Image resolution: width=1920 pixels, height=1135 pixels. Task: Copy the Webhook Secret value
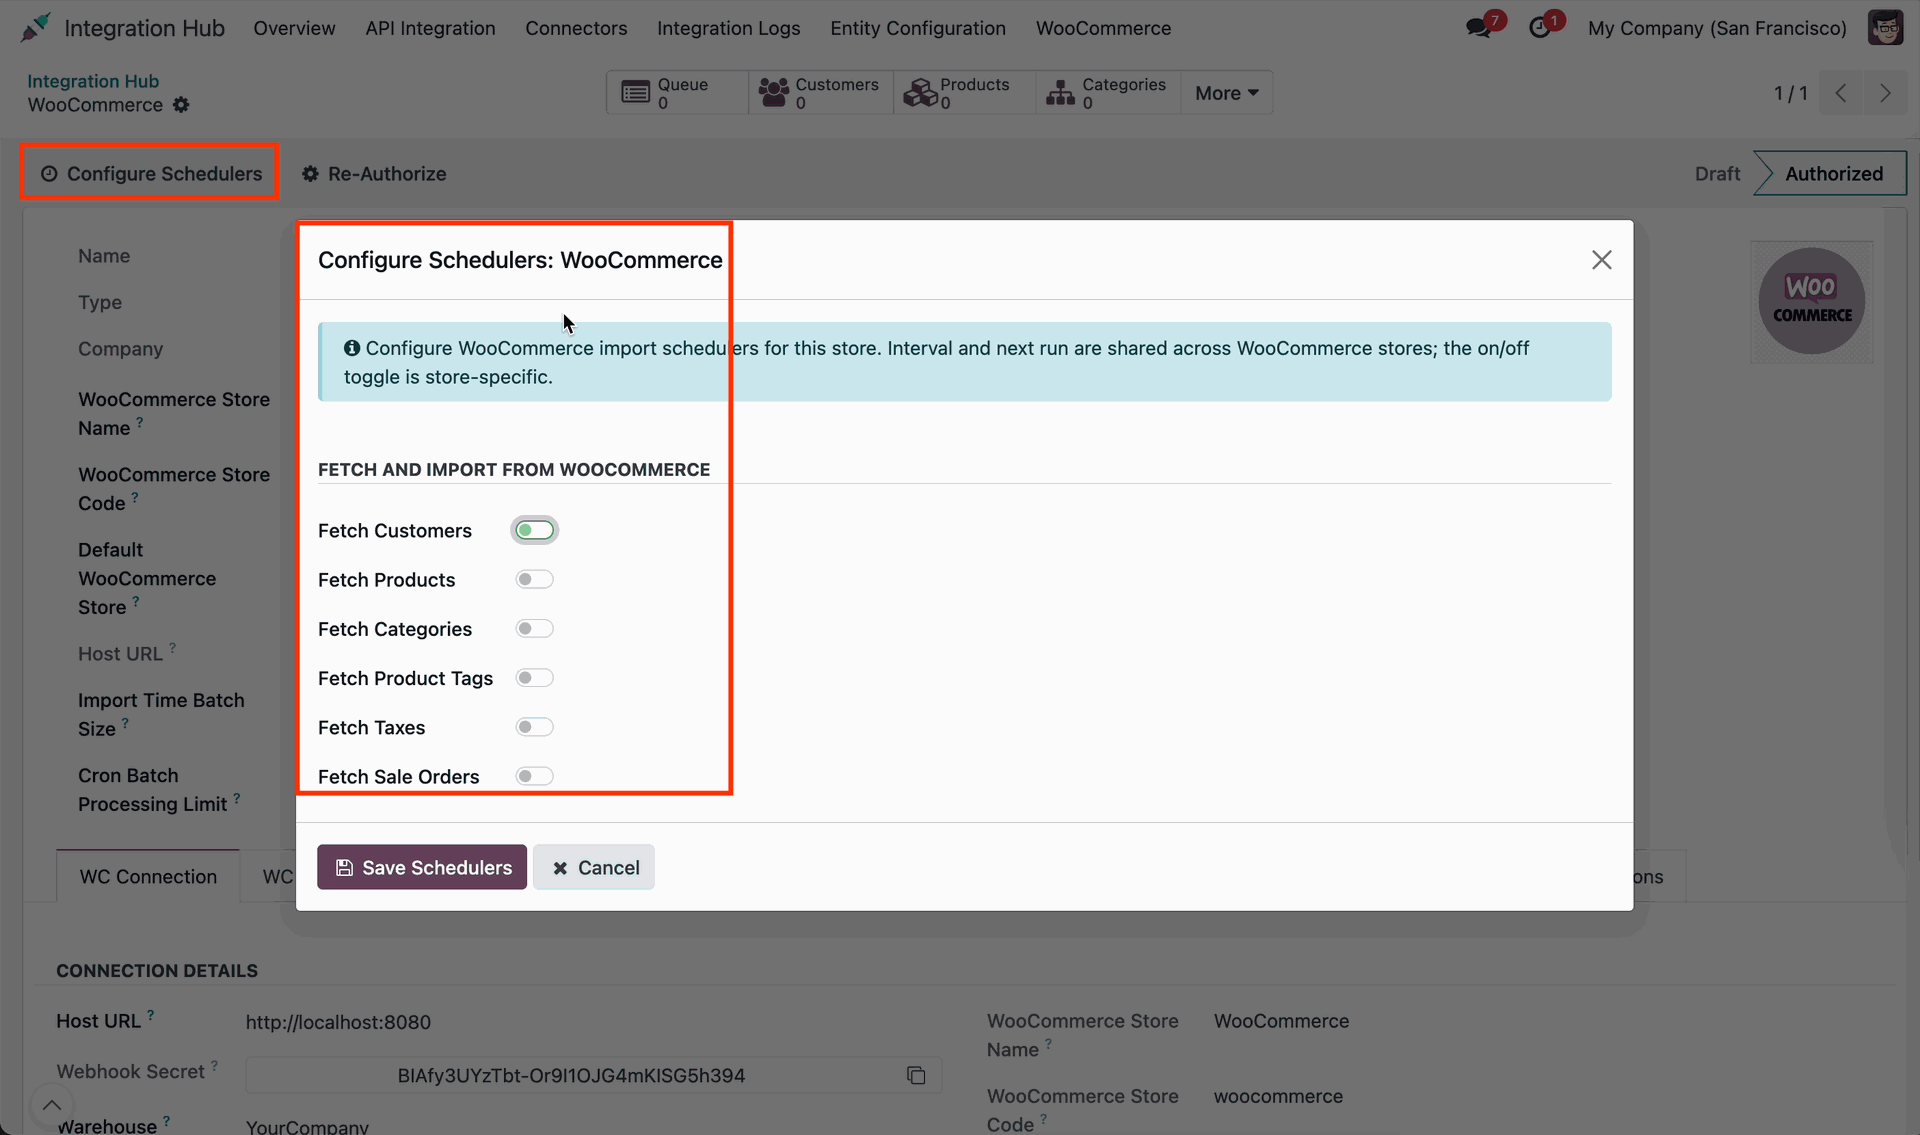pyautogui.click(x=916, y=1075)
